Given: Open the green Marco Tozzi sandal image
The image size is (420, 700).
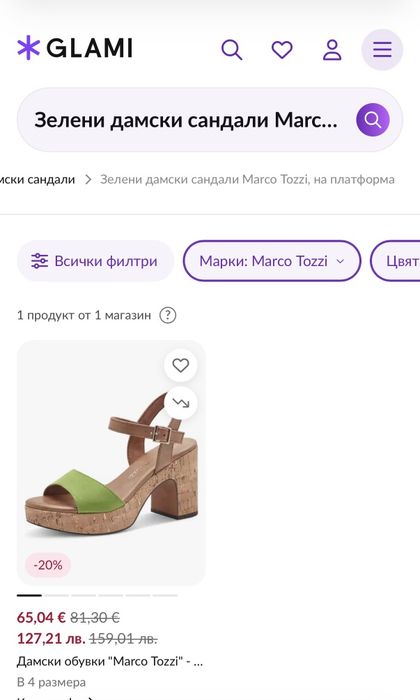Looking at the screenshot, I should 111,463.
